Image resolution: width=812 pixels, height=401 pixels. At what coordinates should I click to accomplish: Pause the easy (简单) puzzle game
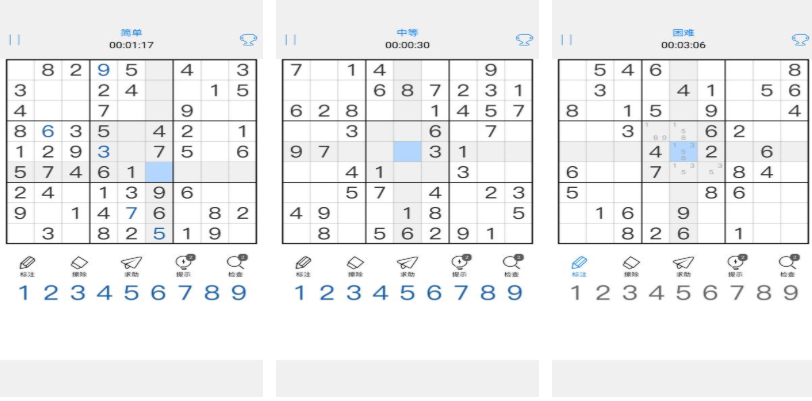coord(15,40)
